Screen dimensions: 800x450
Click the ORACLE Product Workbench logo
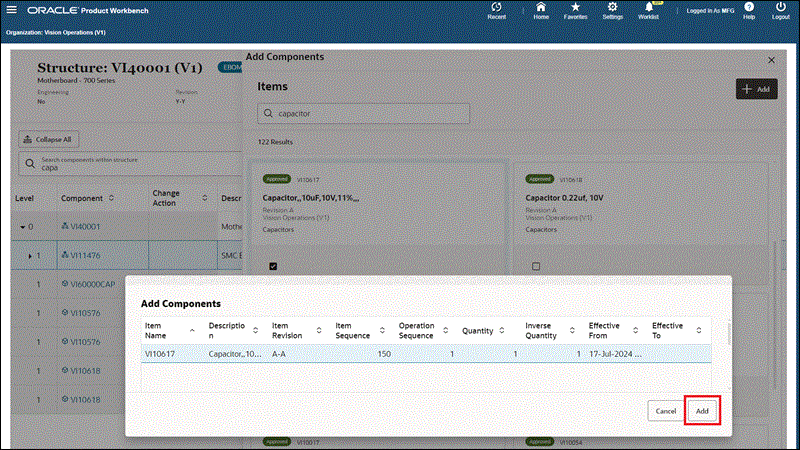point(88,10)
